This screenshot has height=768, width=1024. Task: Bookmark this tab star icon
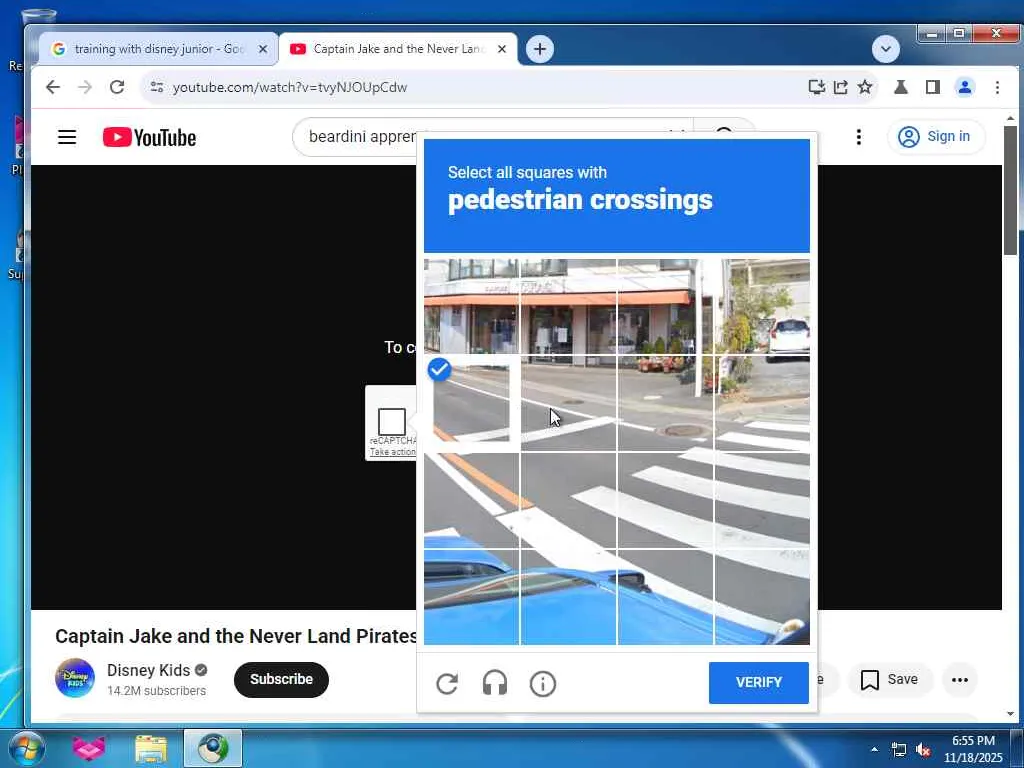click(865, 87)
